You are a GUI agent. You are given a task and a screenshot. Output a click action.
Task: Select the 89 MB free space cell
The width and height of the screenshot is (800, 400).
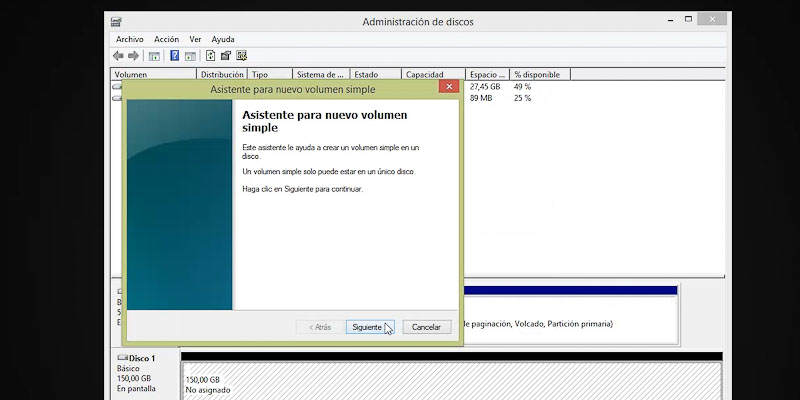click(x=481, y=98)
